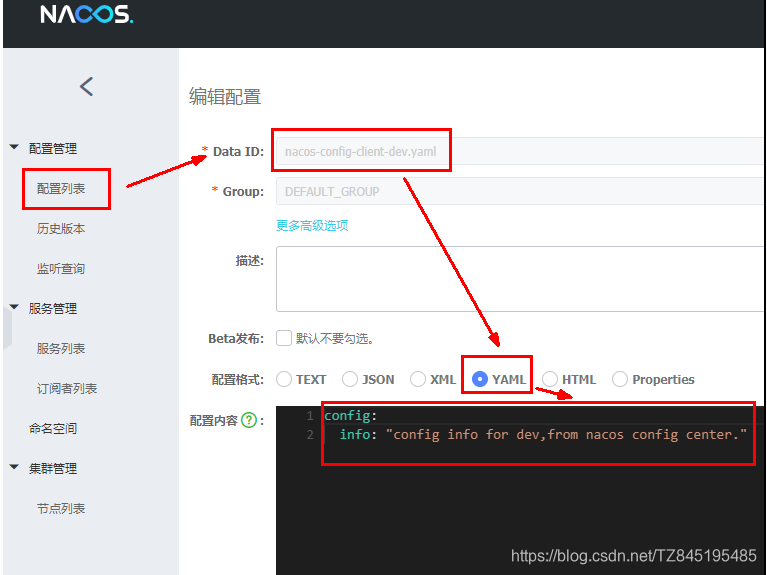The height and width of the screenshot is (575, 767).
Task: Open 订阅者列表 in the sidebar
Action: [67, 389]
